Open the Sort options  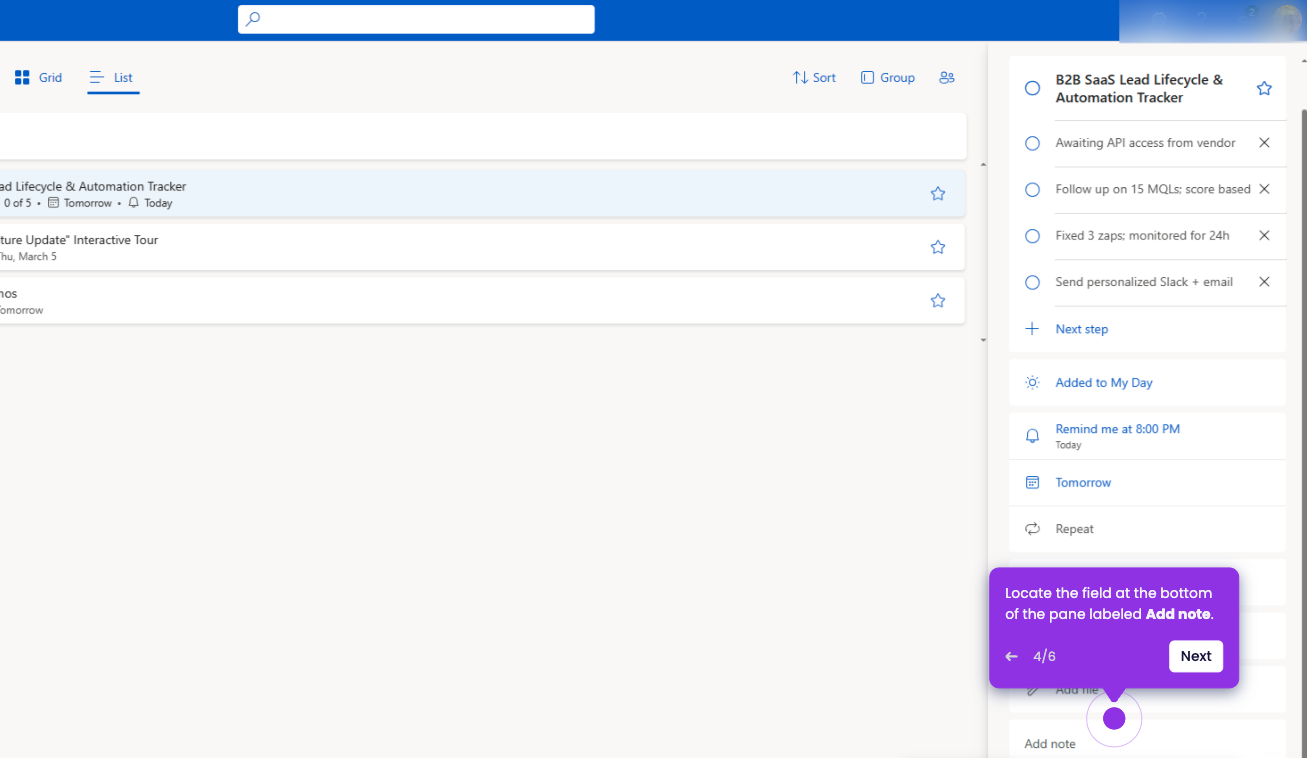814,77
